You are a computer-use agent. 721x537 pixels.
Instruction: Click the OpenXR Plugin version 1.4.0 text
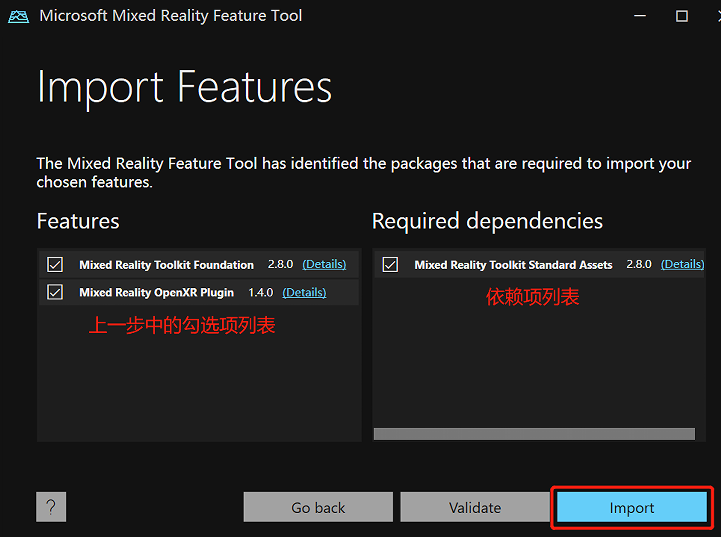tap(258, 293)
